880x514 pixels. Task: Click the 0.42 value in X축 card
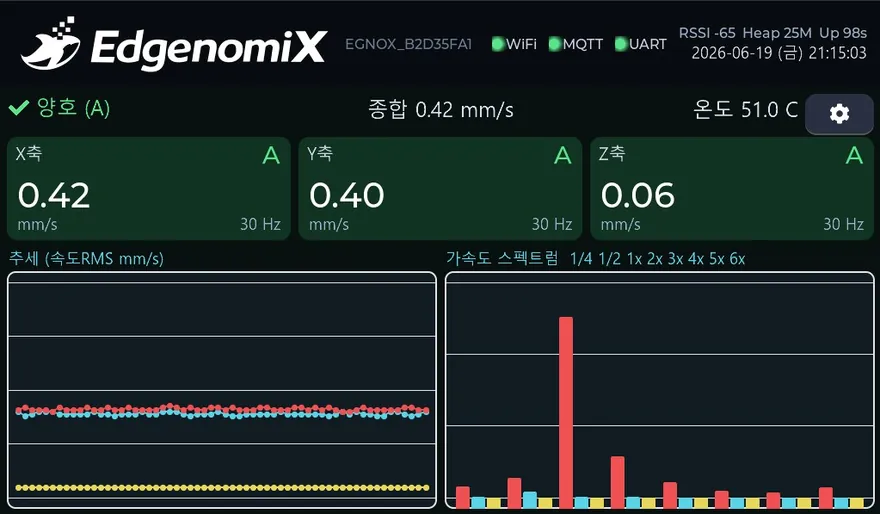(54, 195)
